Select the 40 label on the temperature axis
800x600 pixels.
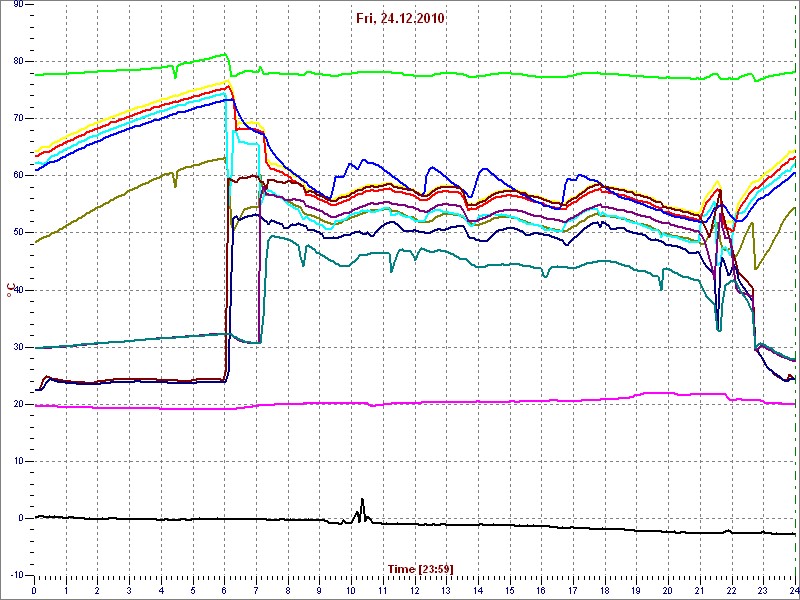pyautogui.click(x=18, y=290)
